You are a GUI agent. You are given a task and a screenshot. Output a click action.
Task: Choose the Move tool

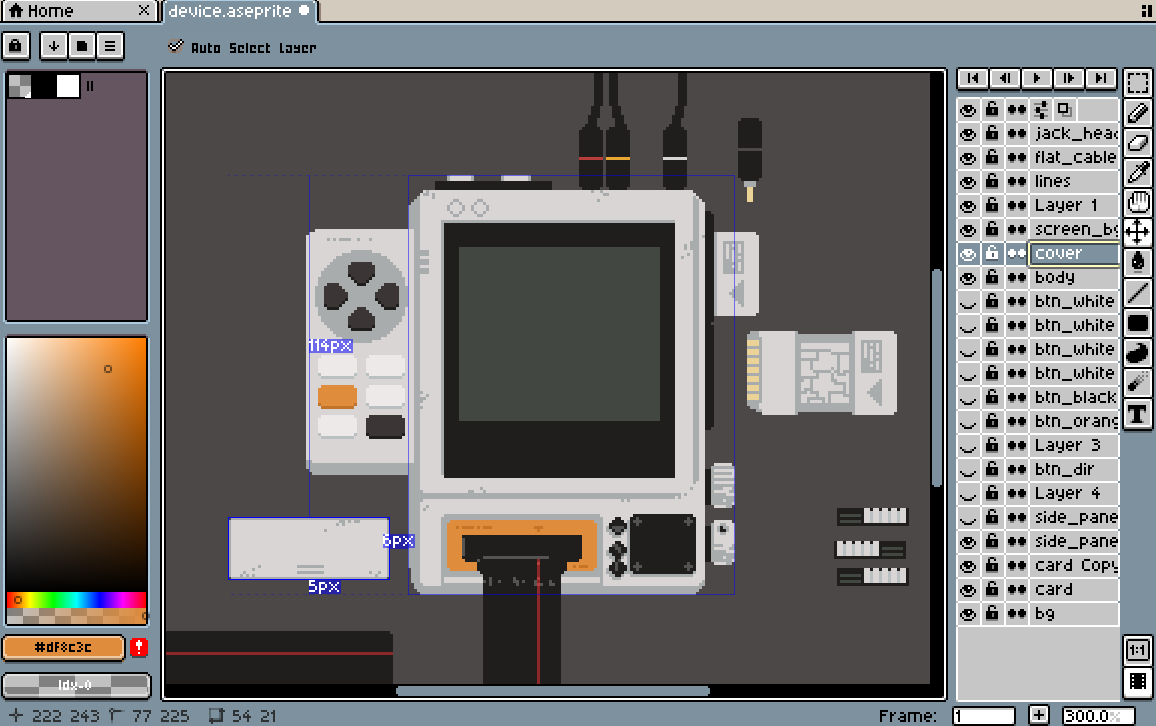coord(1137,232)
